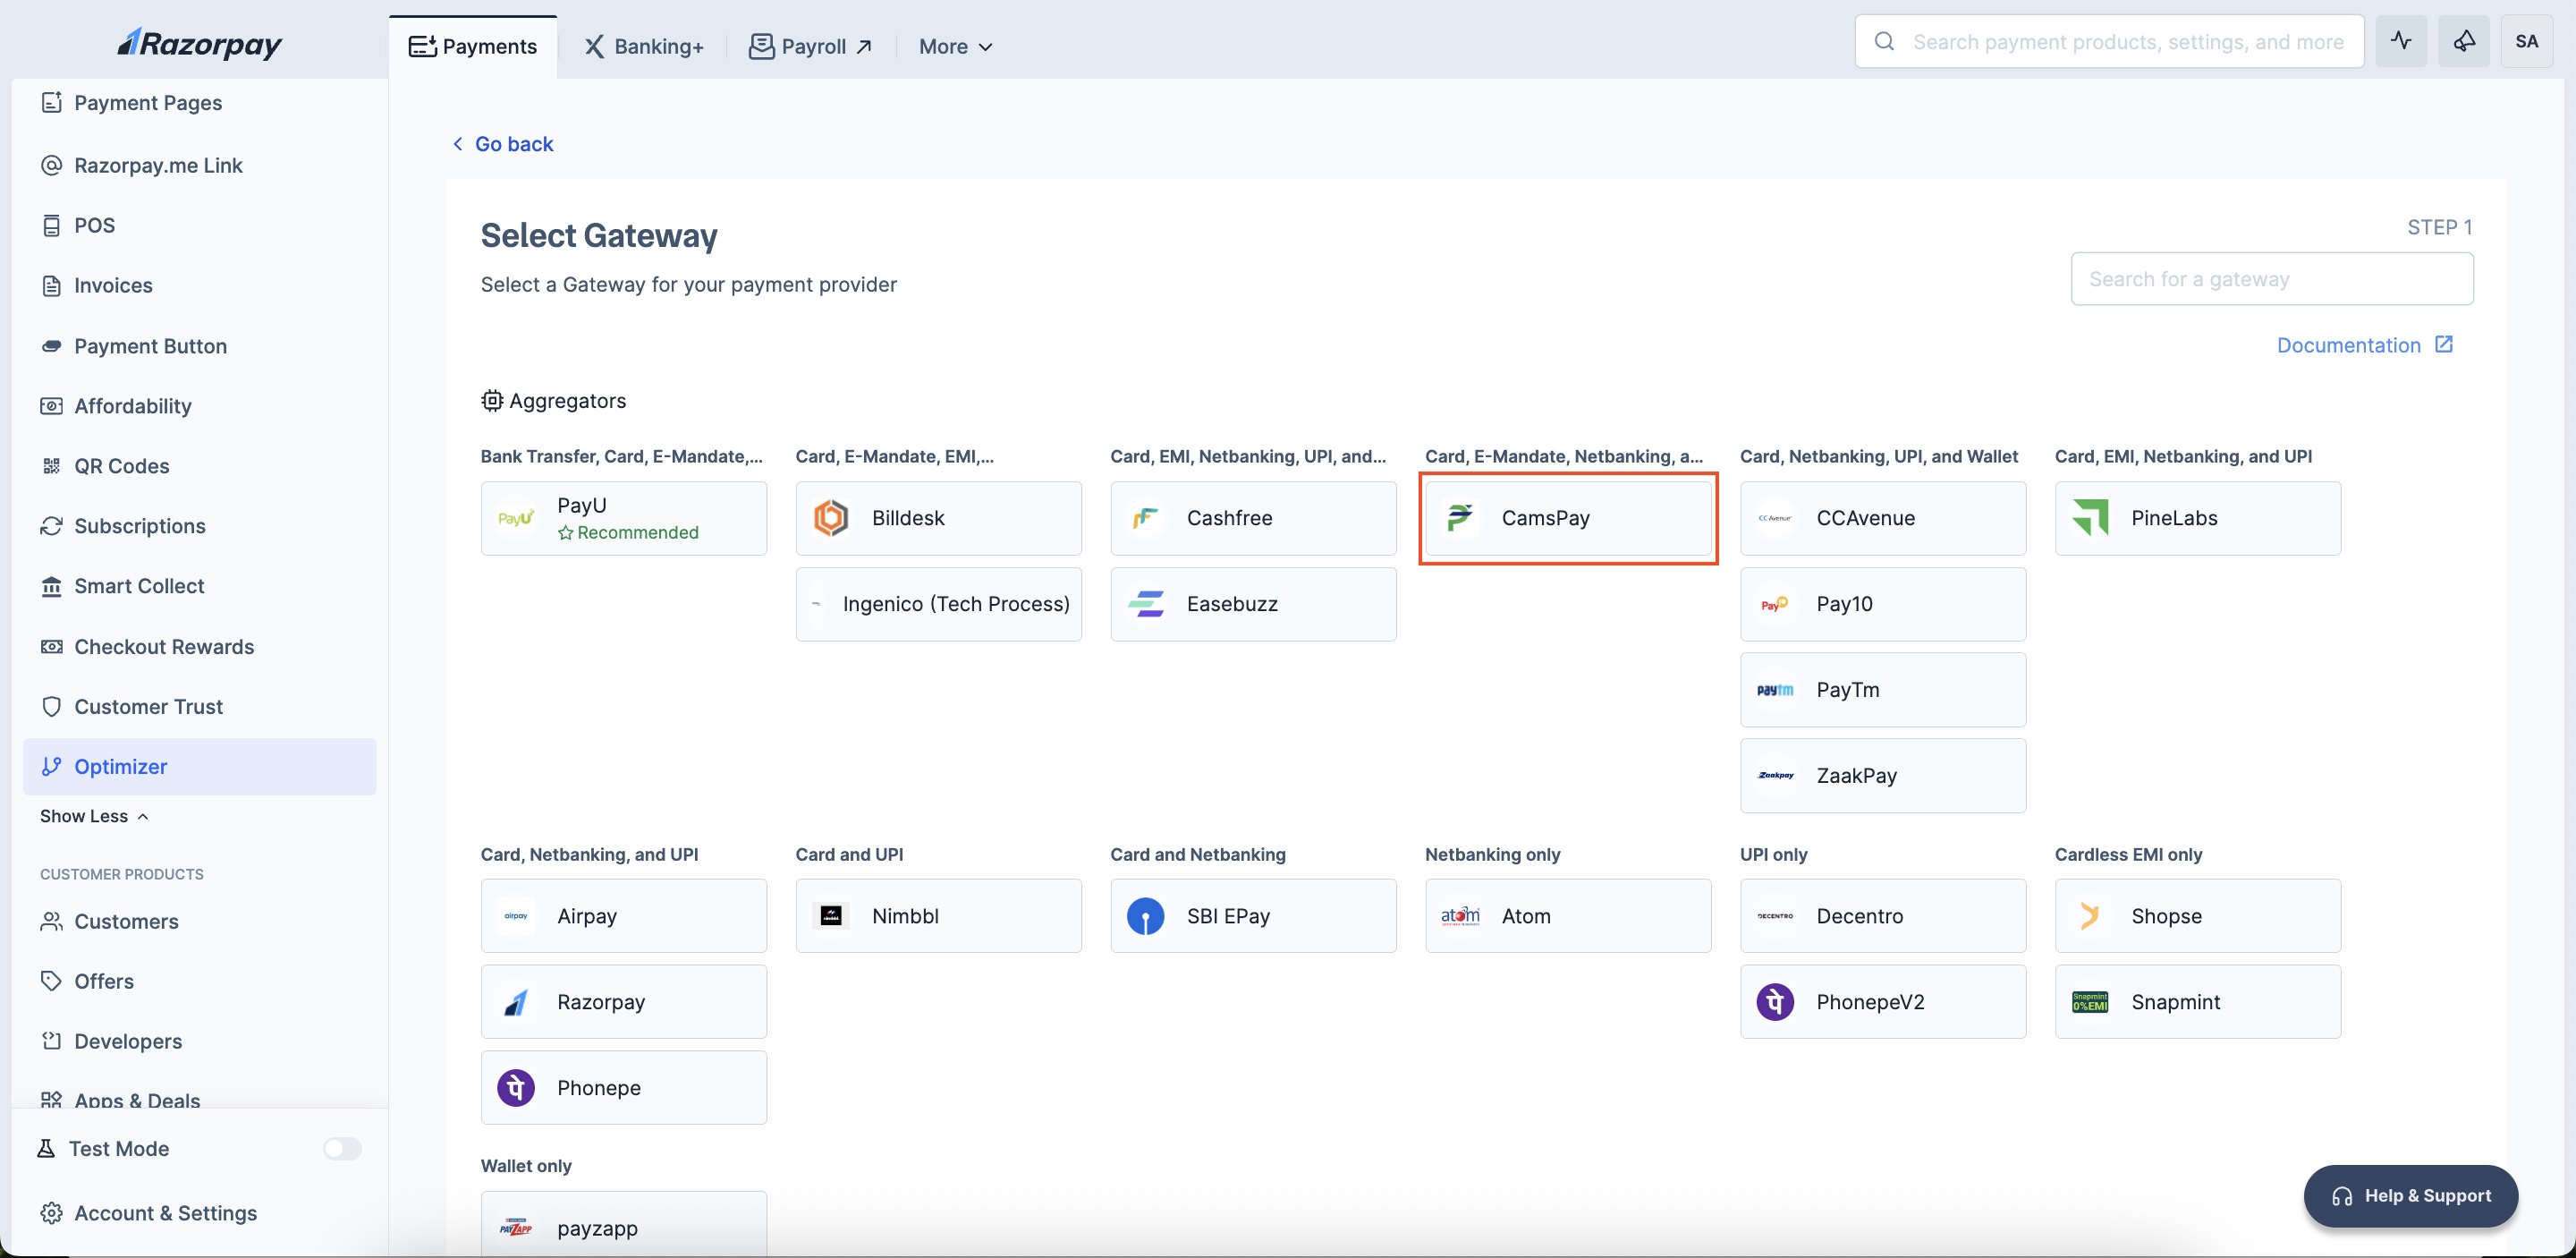Viewport: 2576px width, 1258px height.
Task: Click the Smart Collect bank icon
Action: pos(51,586)
